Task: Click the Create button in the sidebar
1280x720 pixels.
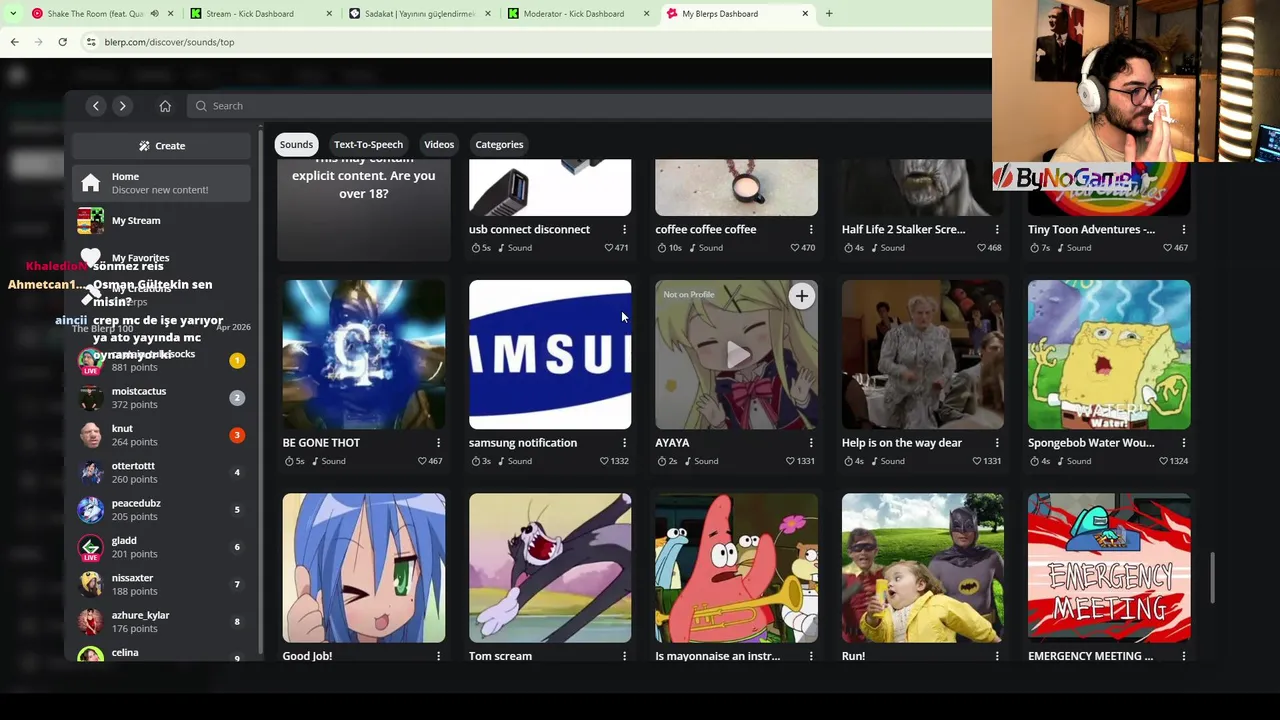Action: point(161,146)
